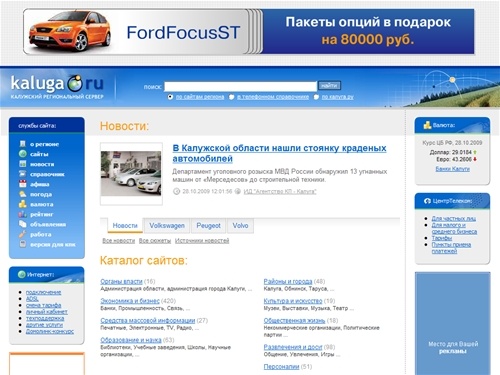This screenshot has height=375, width=500.
Task: Open 'Персоналии' catalog category
Action: pos(281,367)
